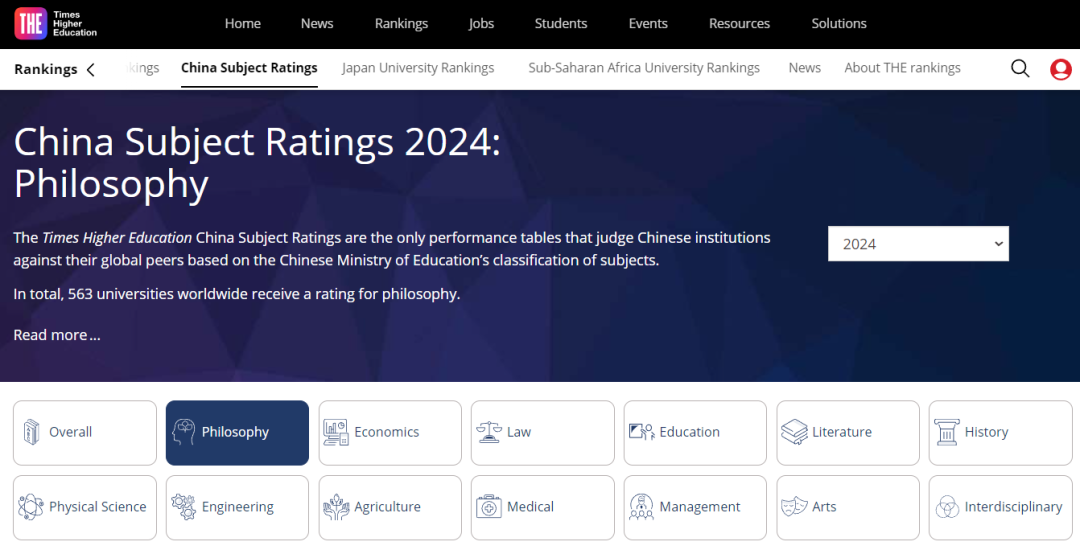
Task: Open the Solutions menu item
Action: [x=839, y=23]
